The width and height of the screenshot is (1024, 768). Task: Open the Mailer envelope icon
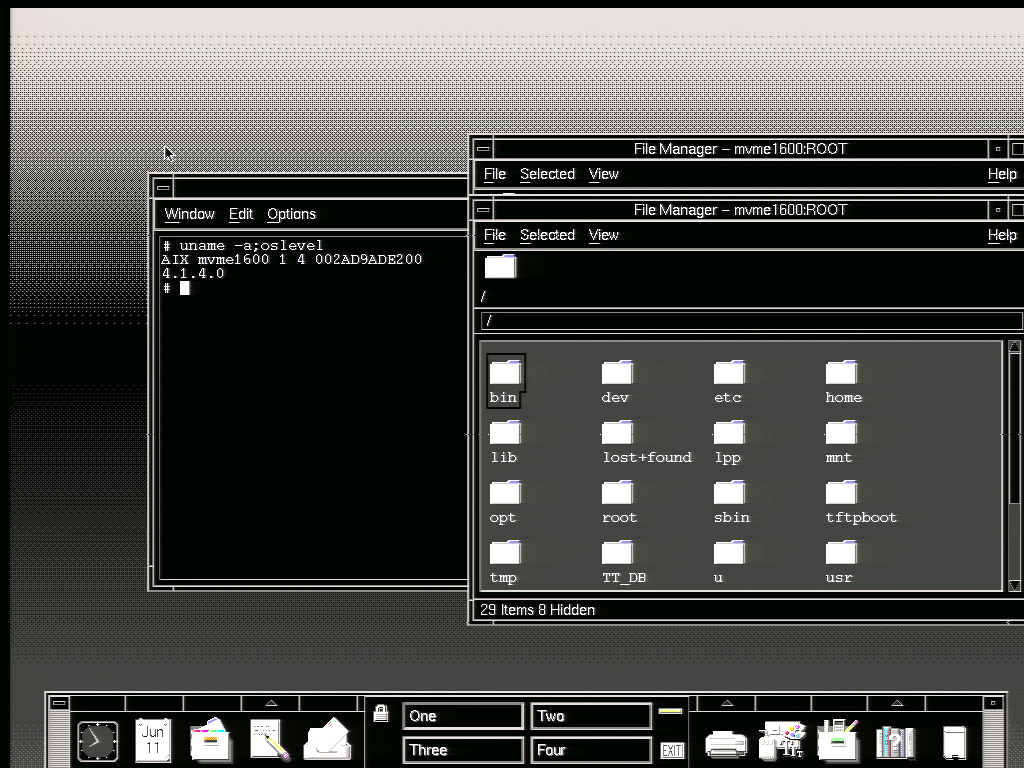(328, 740)
